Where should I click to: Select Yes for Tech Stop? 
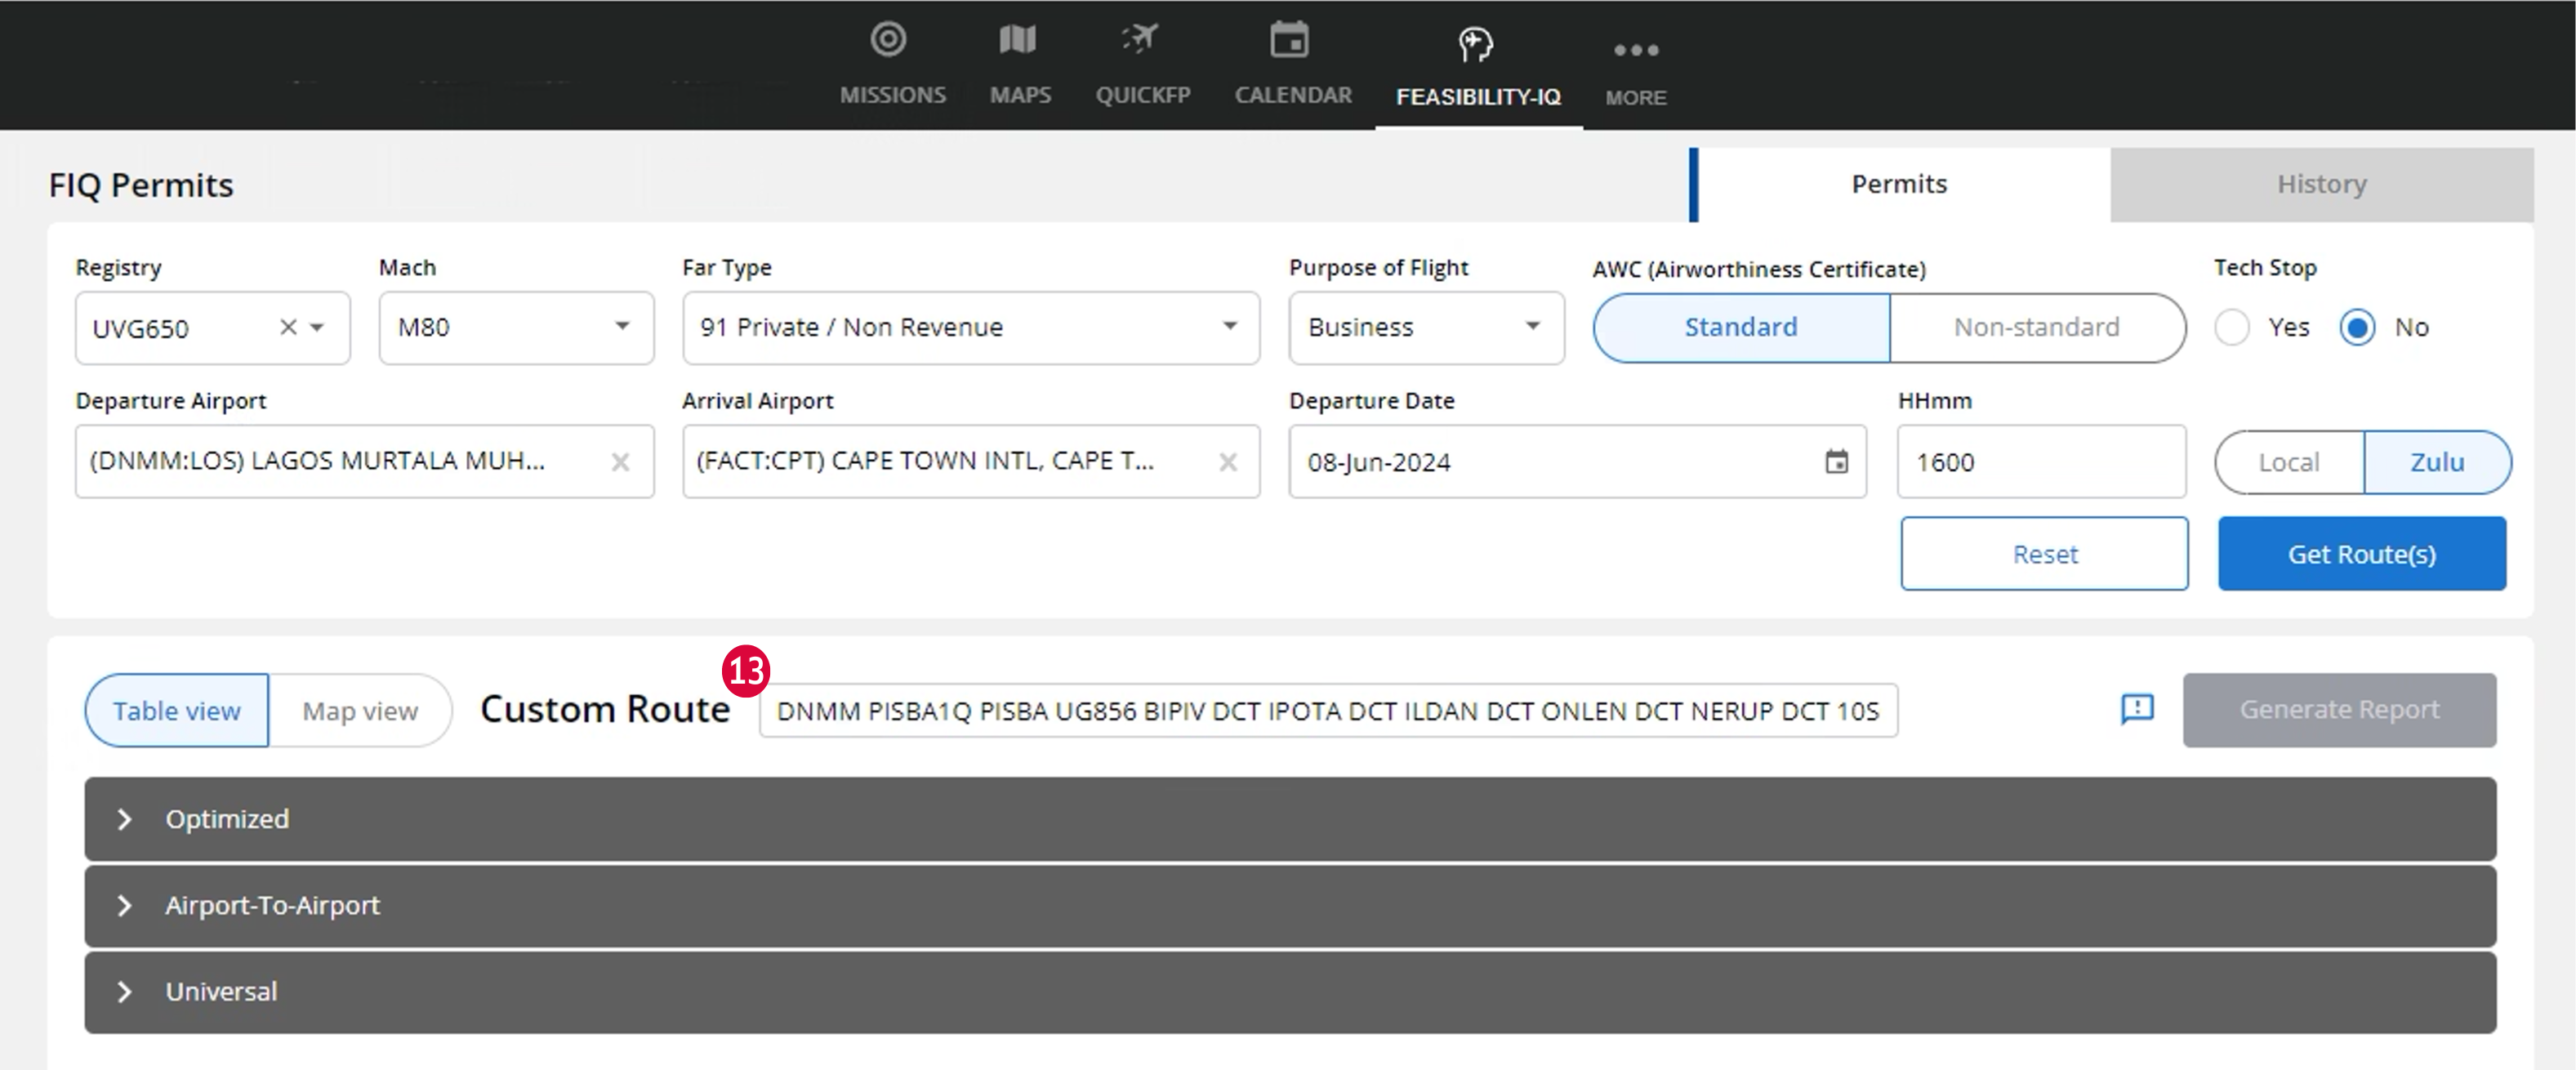click(x=2233, y=327)
